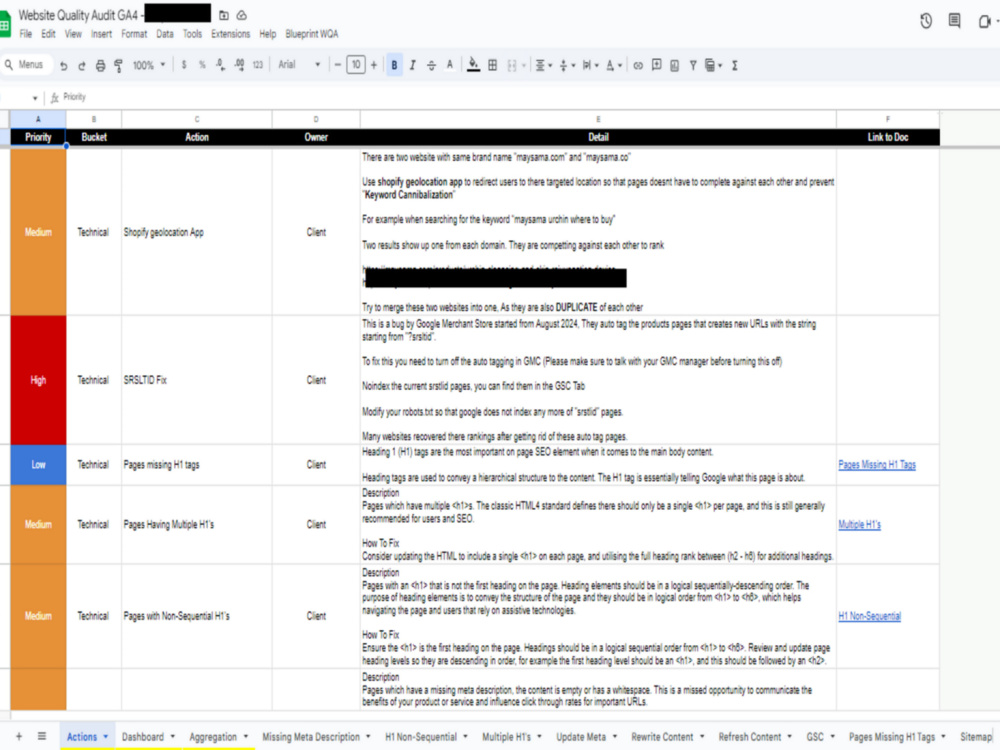The image size is (1000, 750).
Task: Open zoom 100% dropdown
Action: [x=149, y=65]
